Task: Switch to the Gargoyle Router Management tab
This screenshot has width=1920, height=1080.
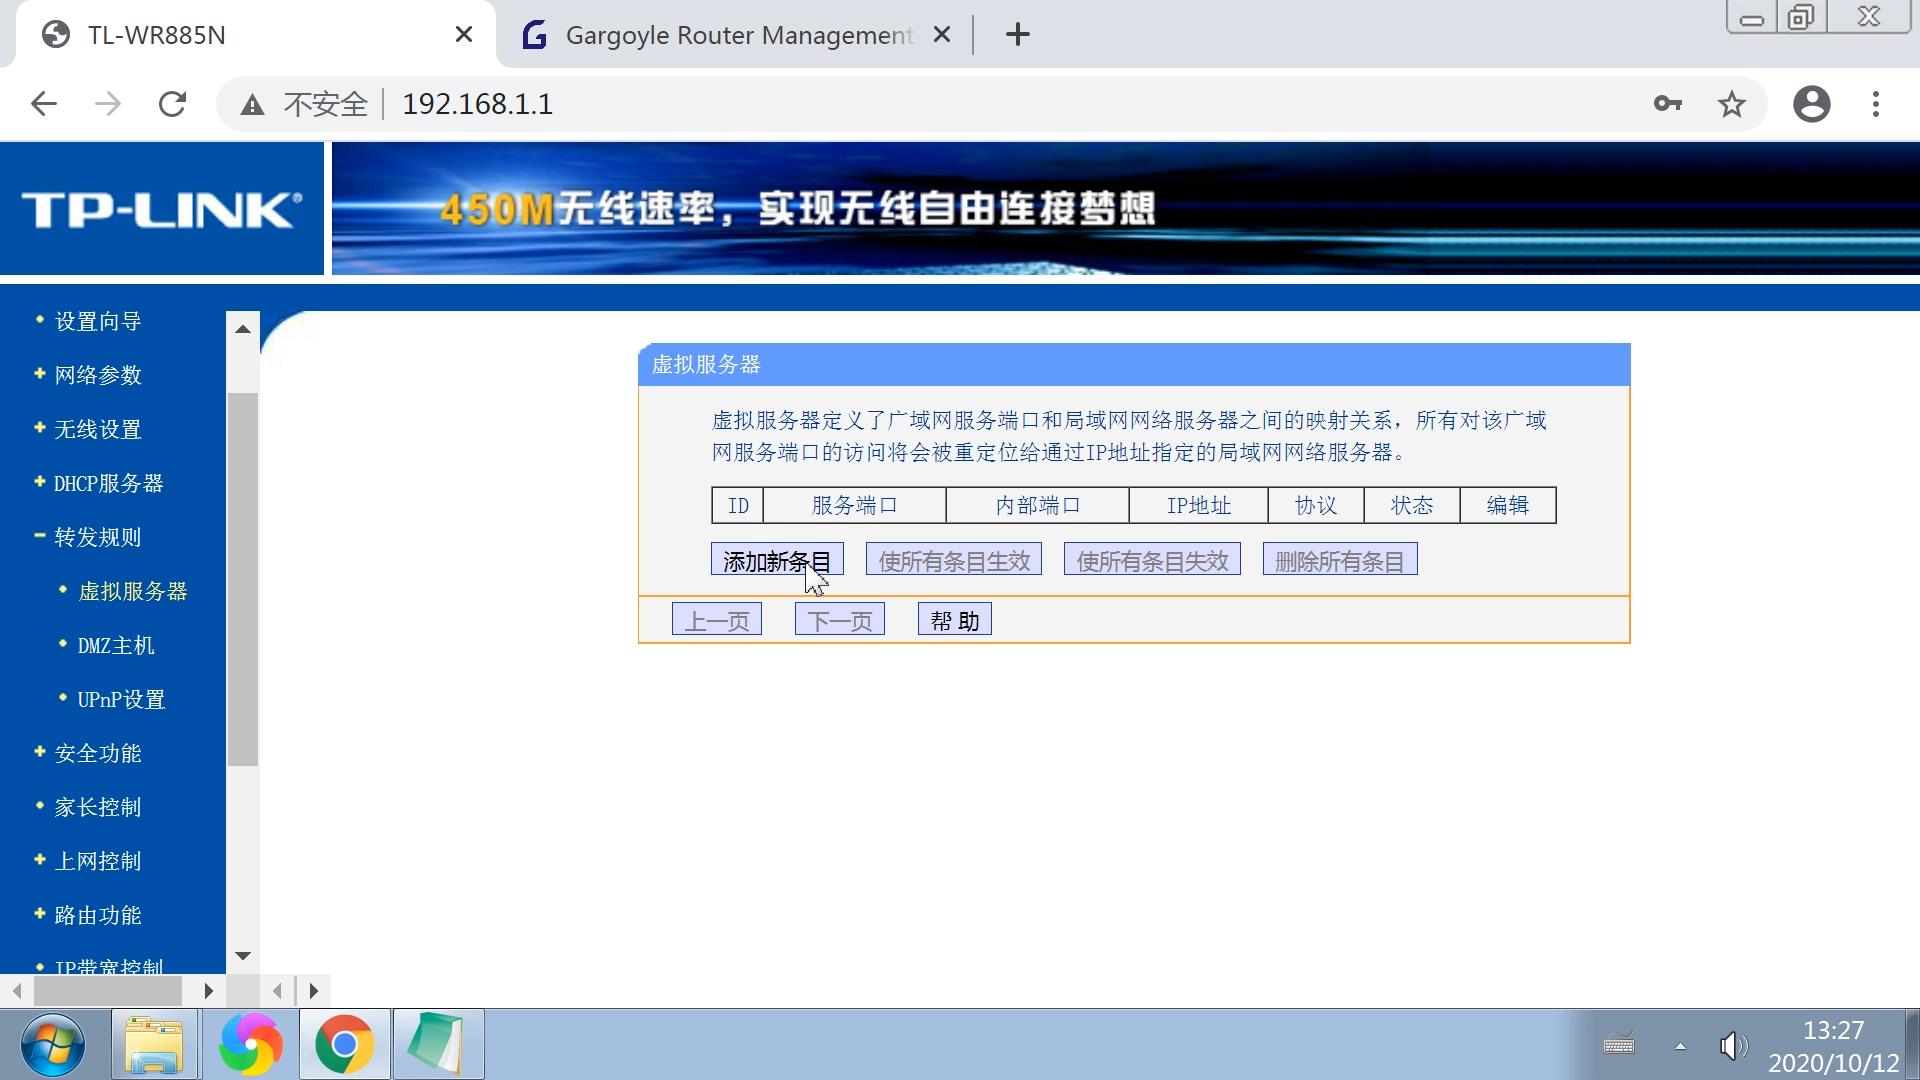Action: pos(735,34)
